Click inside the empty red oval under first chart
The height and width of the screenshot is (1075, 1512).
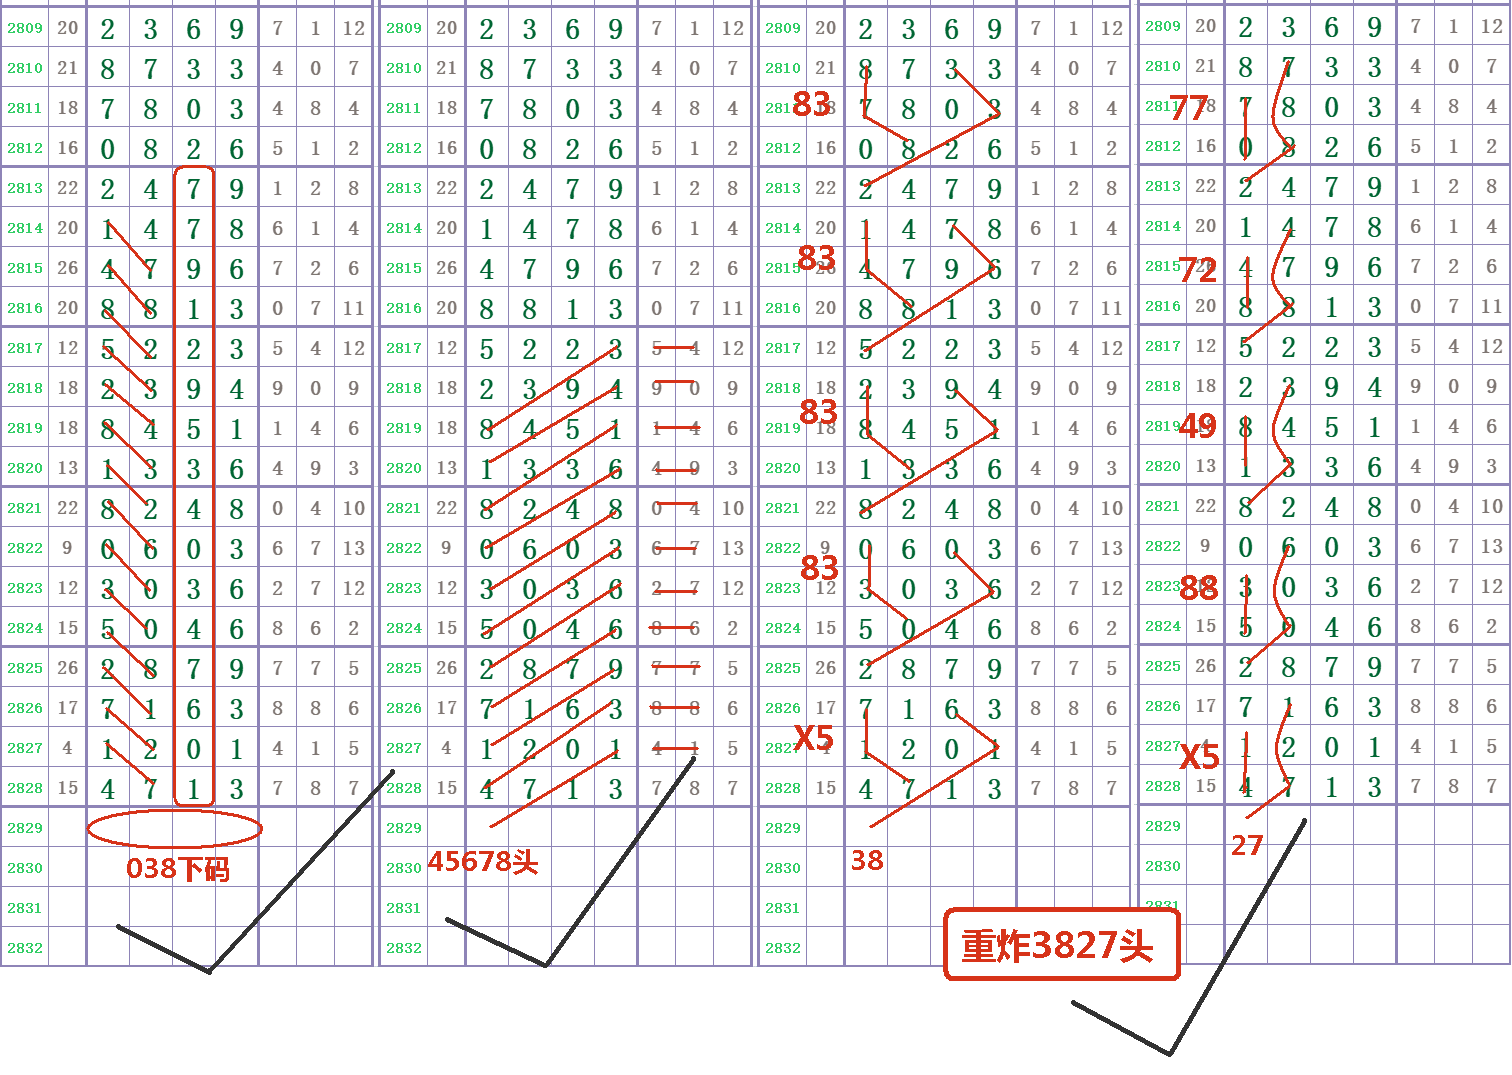click(x=175, y=829)
